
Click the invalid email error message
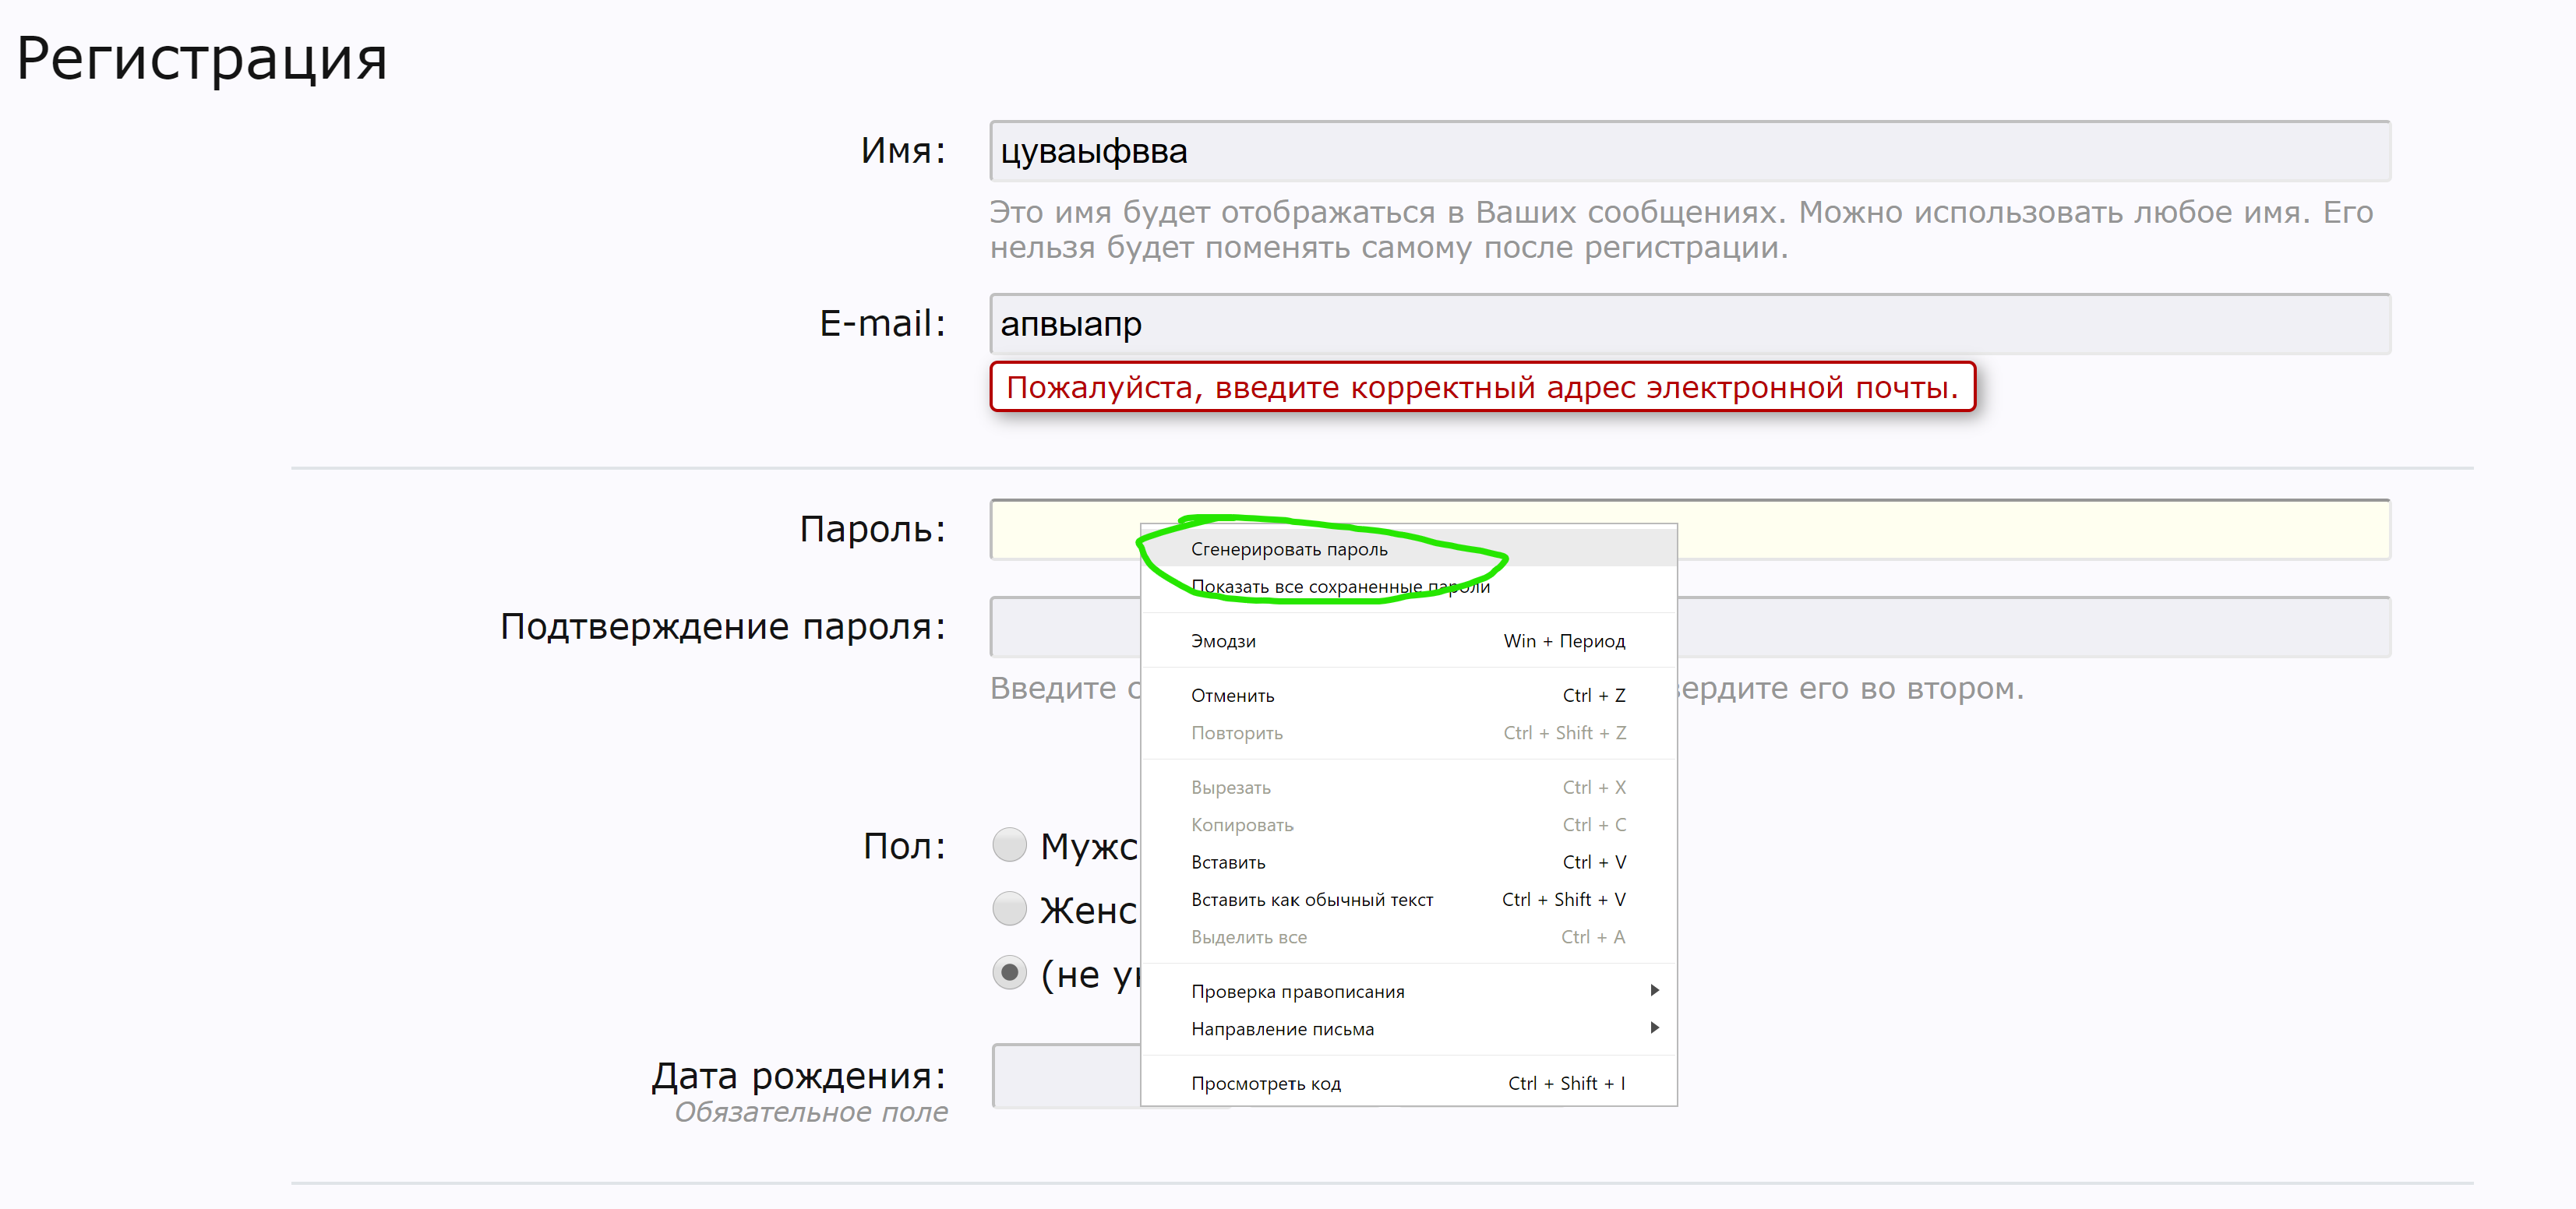click(x=1481, y=387)
